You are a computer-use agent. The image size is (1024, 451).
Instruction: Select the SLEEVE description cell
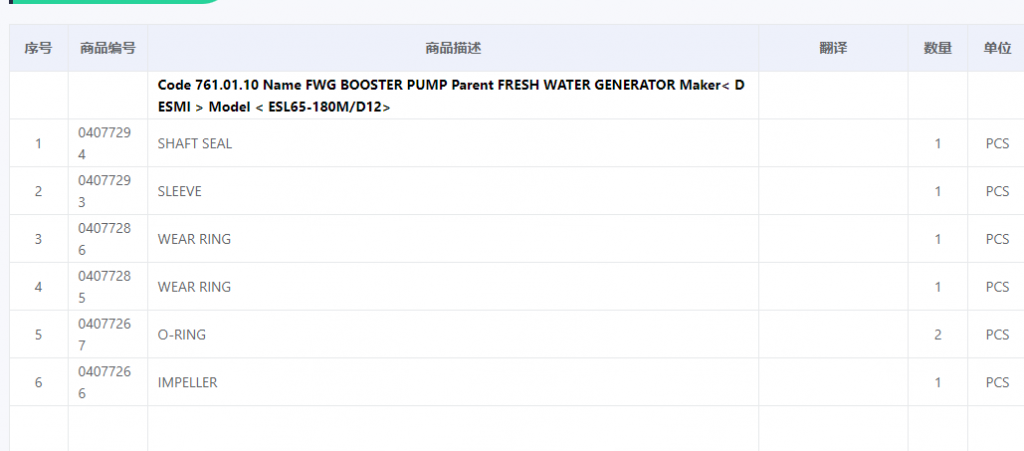pos(180,191)
